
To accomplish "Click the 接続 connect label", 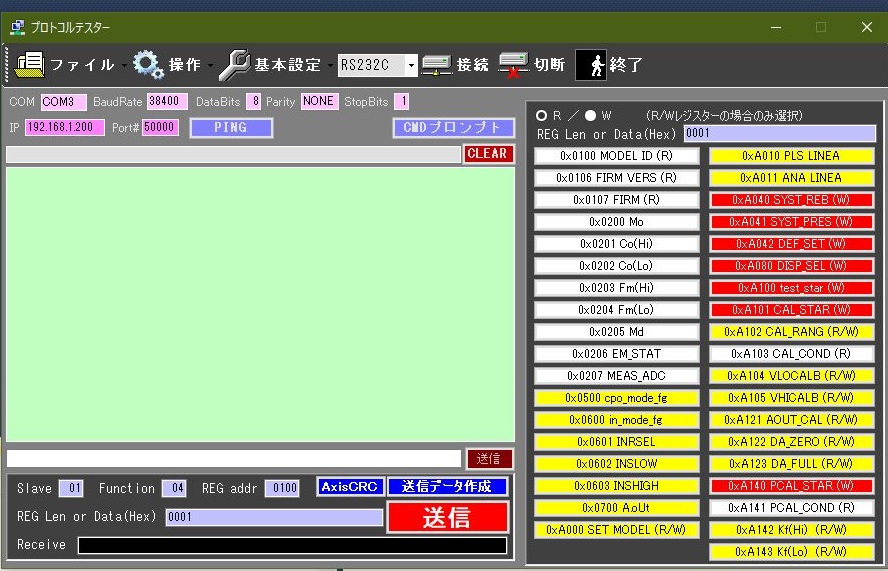I will tap(472, 65).
